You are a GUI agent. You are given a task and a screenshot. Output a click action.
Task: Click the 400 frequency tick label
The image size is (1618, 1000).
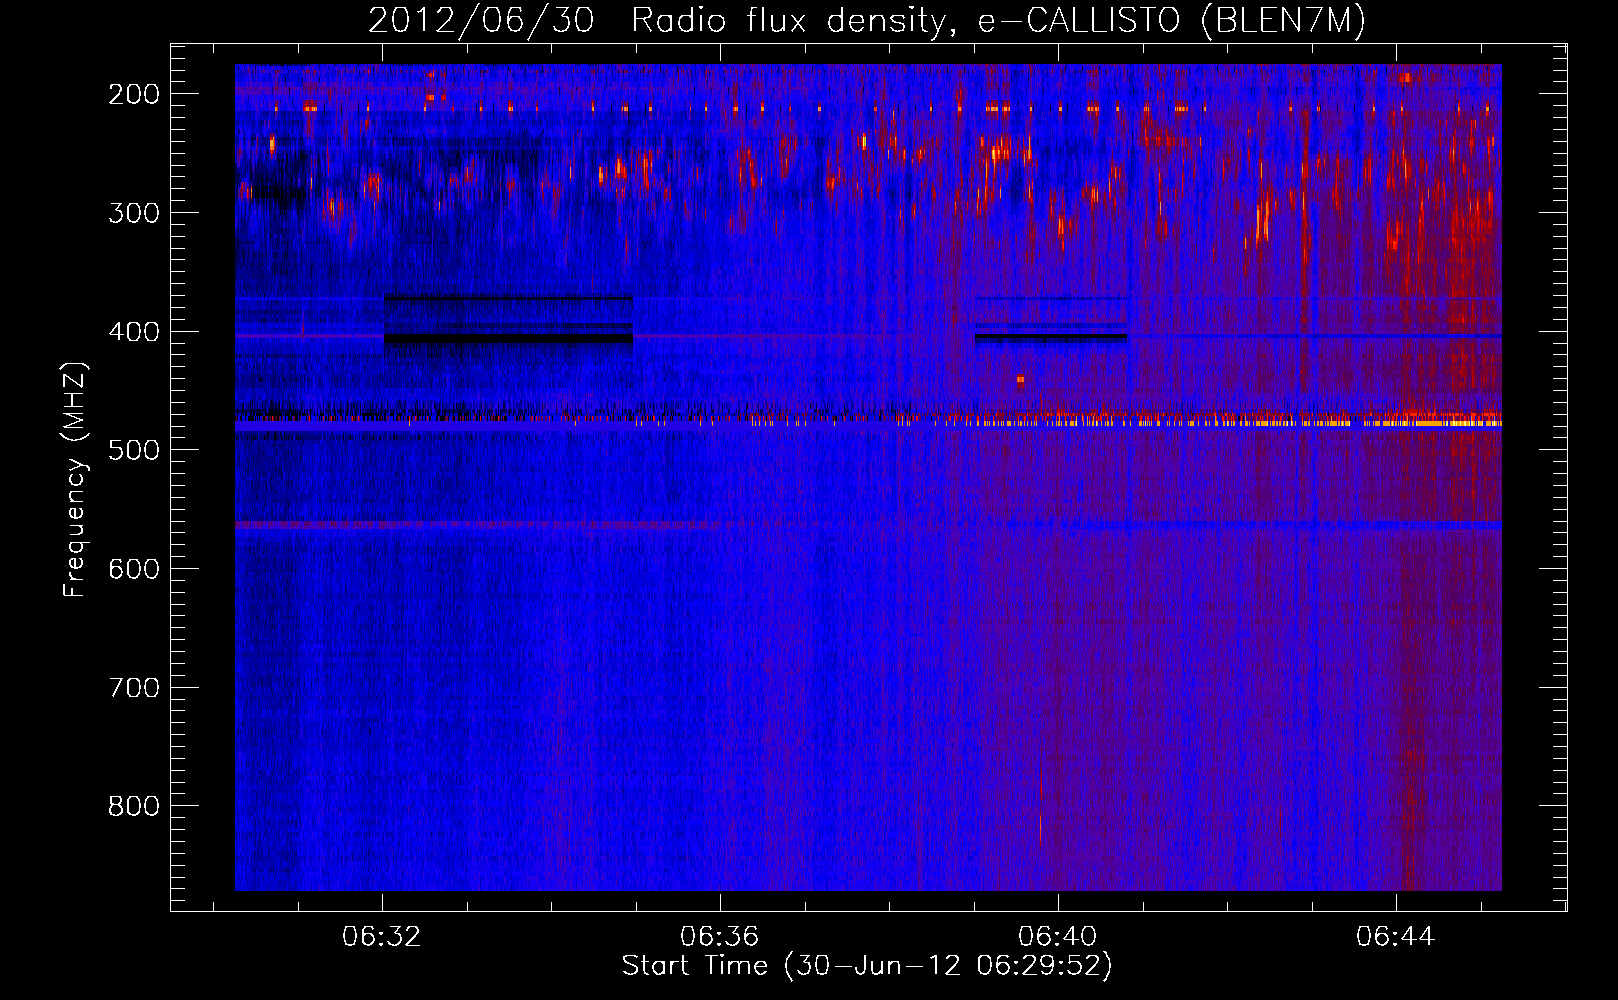click(x=134, y=332)
